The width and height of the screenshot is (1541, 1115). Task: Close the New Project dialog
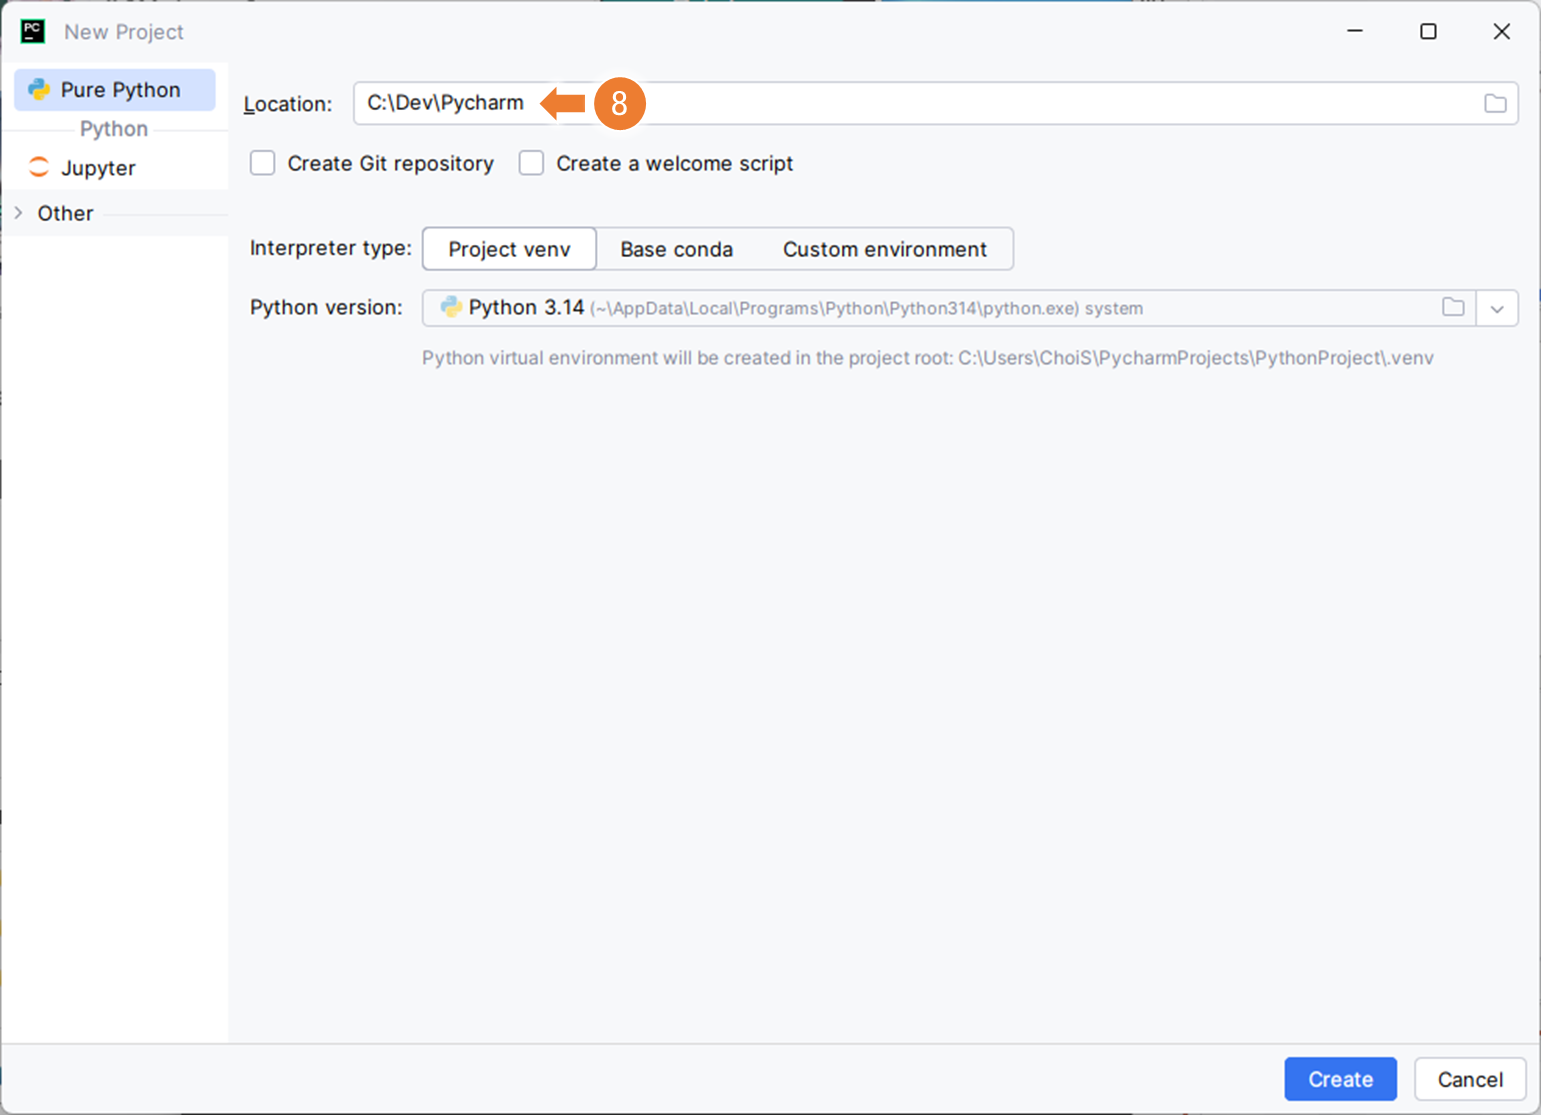point(1501,31)
